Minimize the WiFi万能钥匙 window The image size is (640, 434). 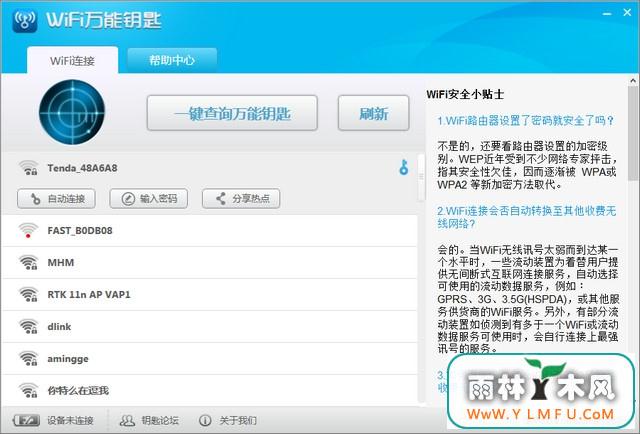[x=607, y=13]
